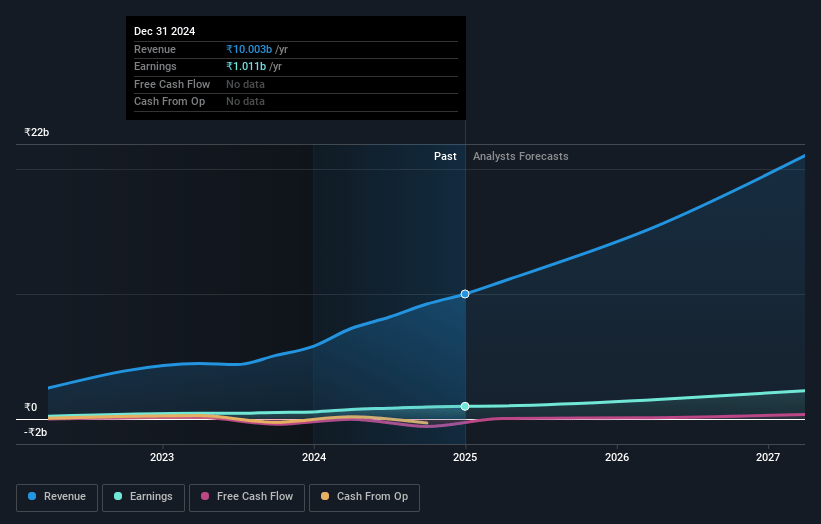This screenshot has height=524, width=821.
Task: Toggle the Cash From Op legend series
Action: click(x=364, y=497)
